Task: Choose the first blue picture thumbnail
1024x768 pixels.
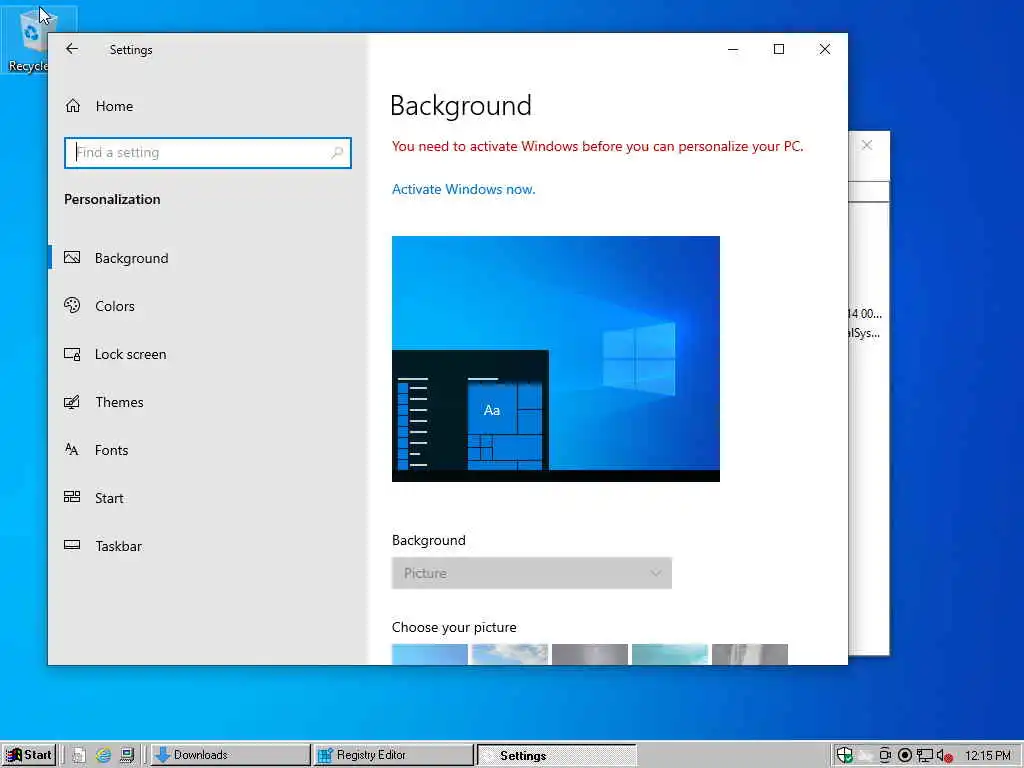Action: 430,654
